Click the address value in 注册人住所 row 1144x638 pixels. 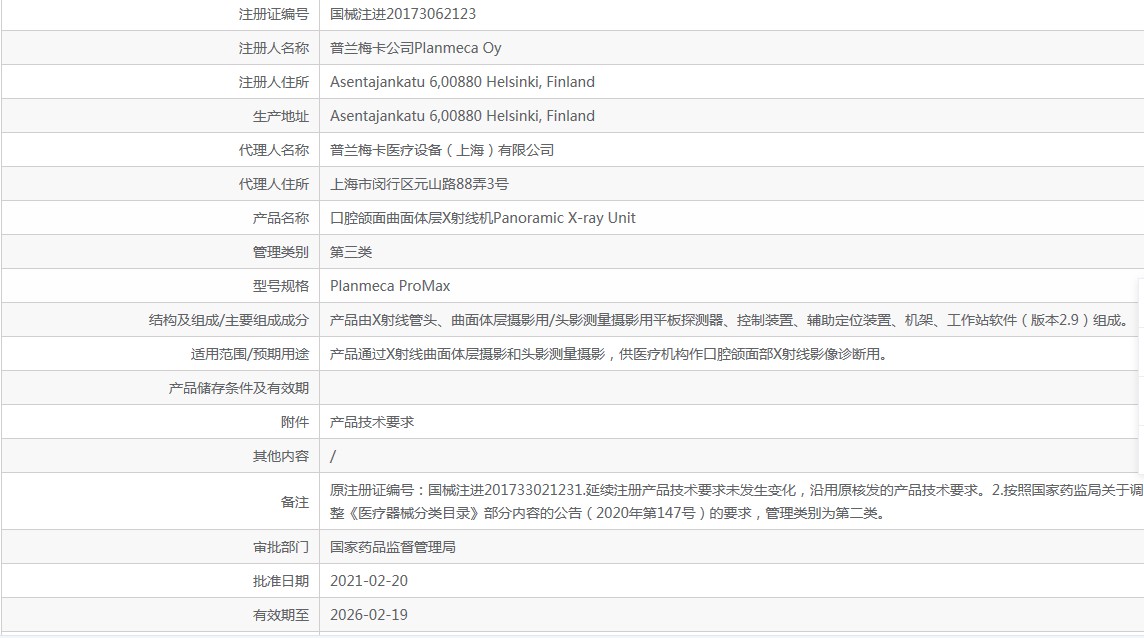point(463,82)
